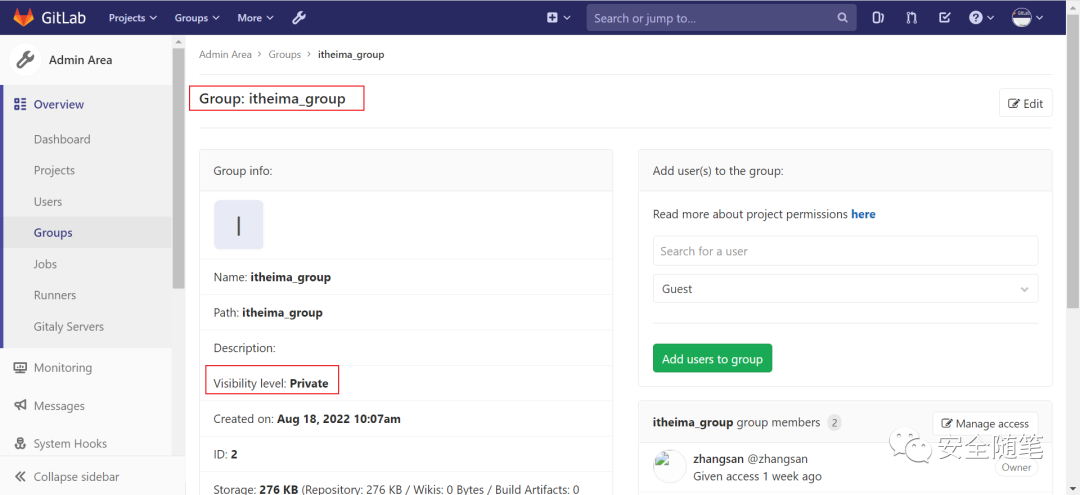
Task: Click the Overview grid icon
Action: [x=20, y=105]
